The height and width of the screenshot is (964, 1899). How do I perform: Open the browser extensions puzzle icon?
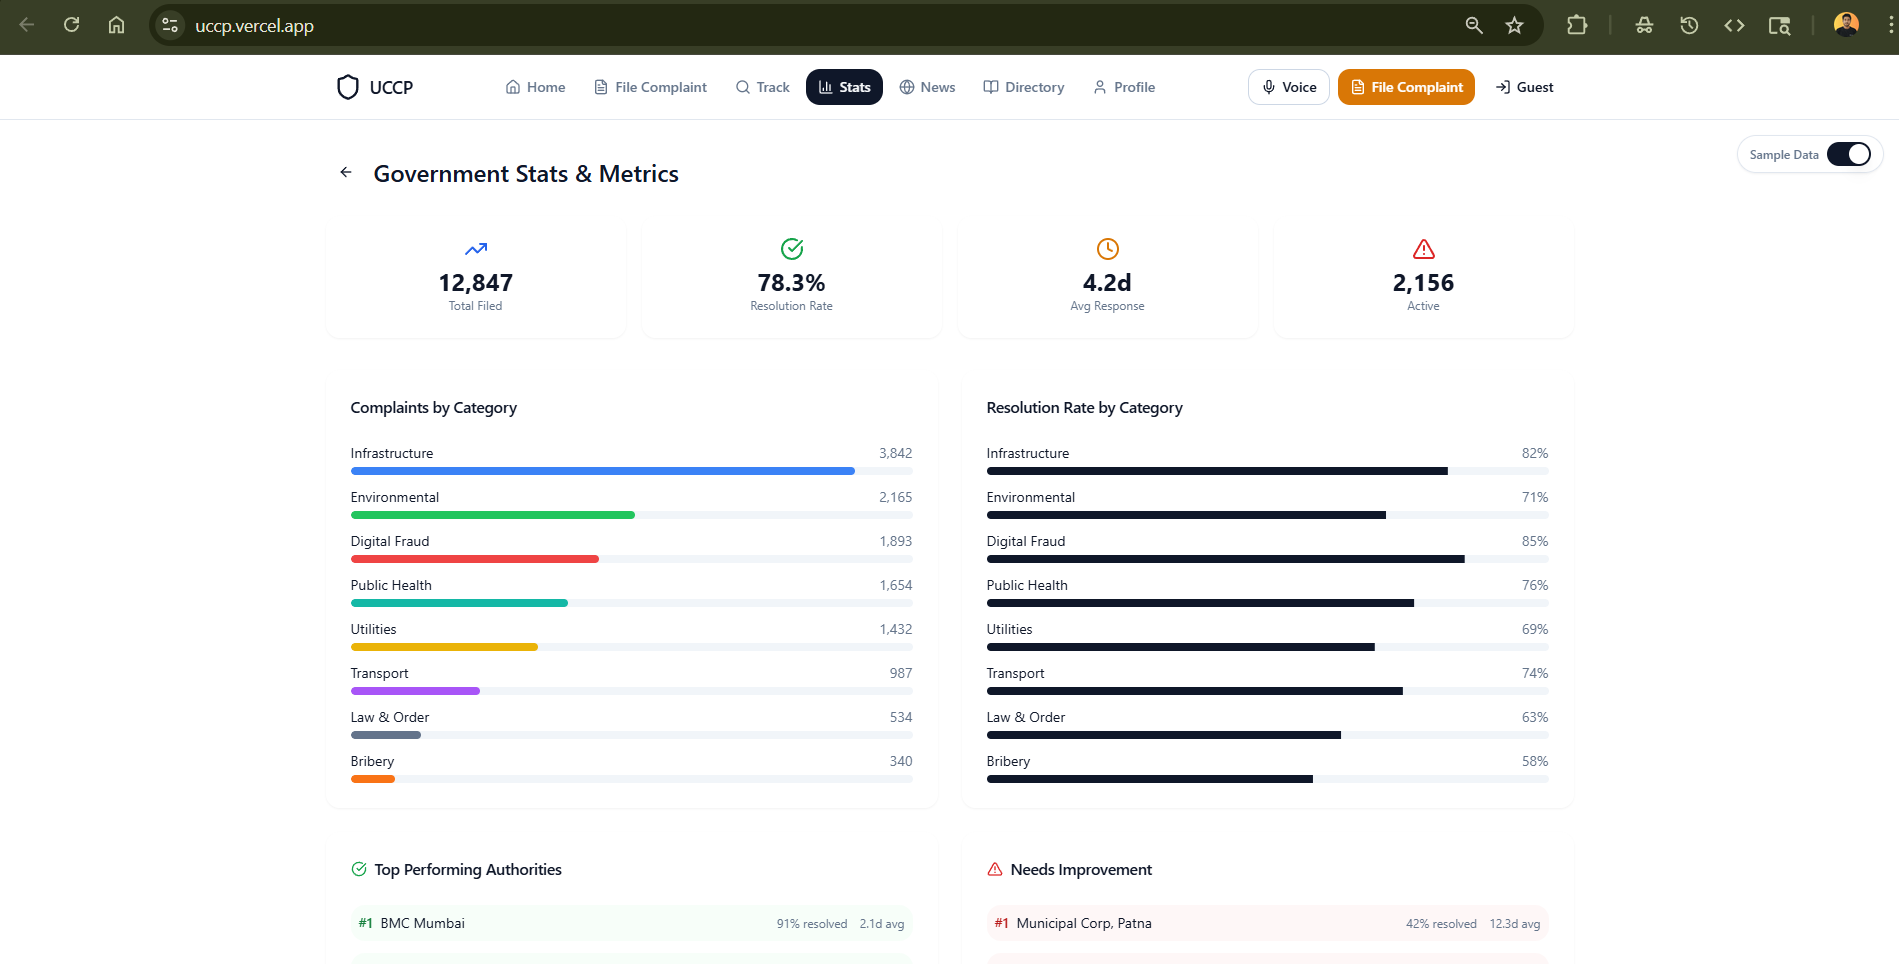[1577, 25]
